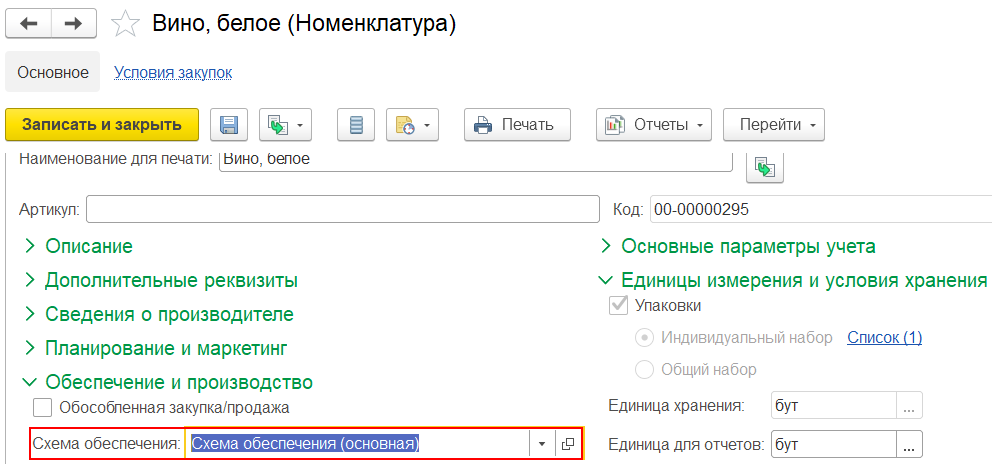Click the ellipsis next to Единица хранения
Screen dimensions: 992x464
click(909, 406)
